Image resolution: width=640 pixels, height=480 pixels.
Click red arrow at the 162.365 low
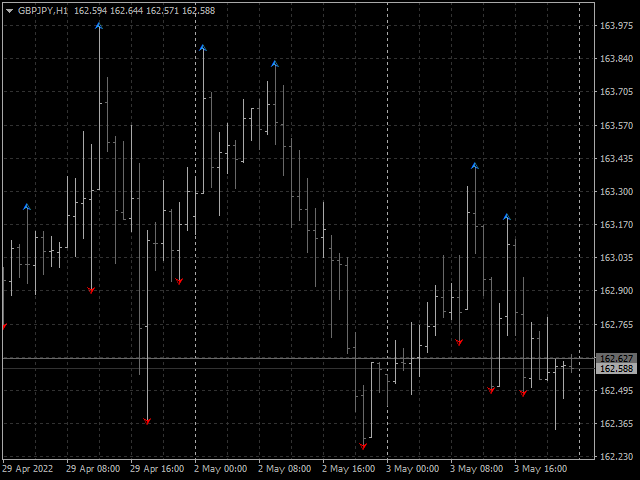click(147, 421)
